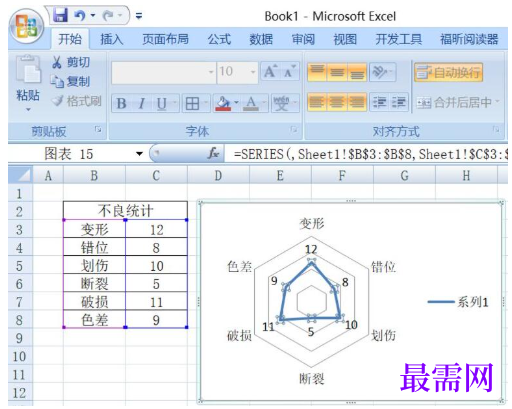Open the 数据 ribbon tab
Screen dimensions: 512x409
point(261,39)
